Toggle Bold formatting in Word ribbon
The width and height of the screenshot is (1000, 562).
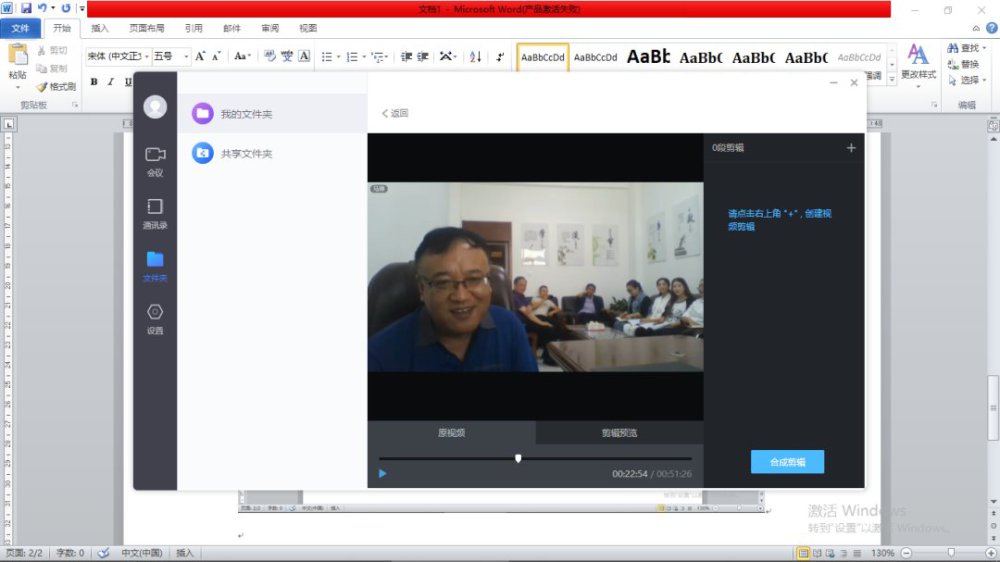click(94, 82)
